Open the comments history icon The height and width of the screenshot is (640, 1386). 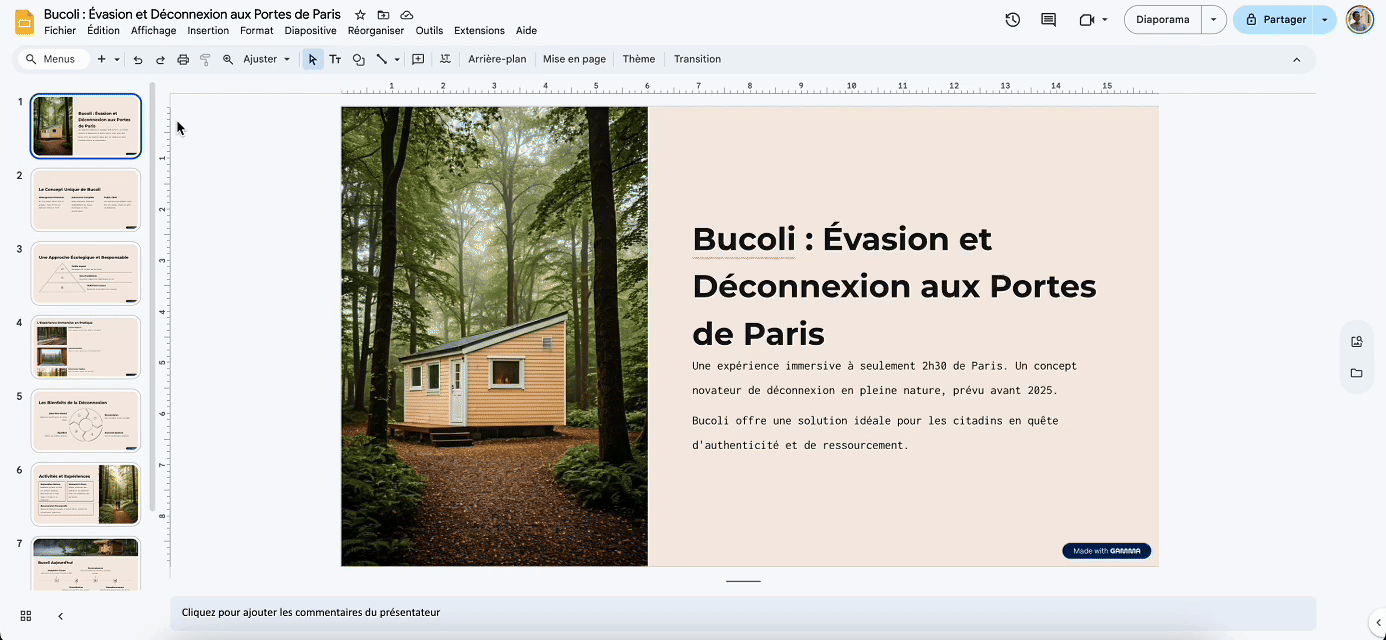[x=1049, y=19]
